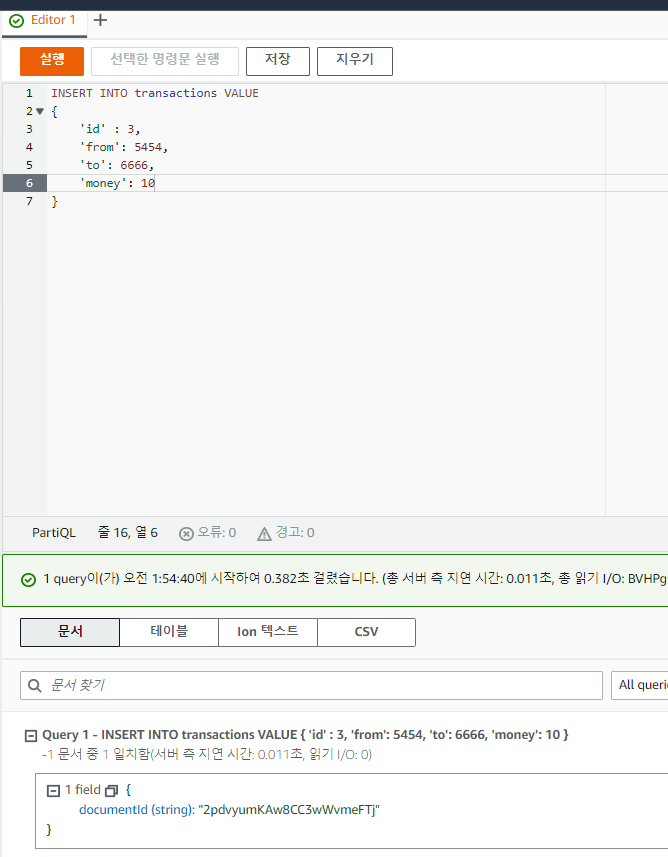Image resolution: width=668 pixels, height=857 pixels.
Task: Click the magnifier icon in 문서 찾기 box
Action: 36,685
